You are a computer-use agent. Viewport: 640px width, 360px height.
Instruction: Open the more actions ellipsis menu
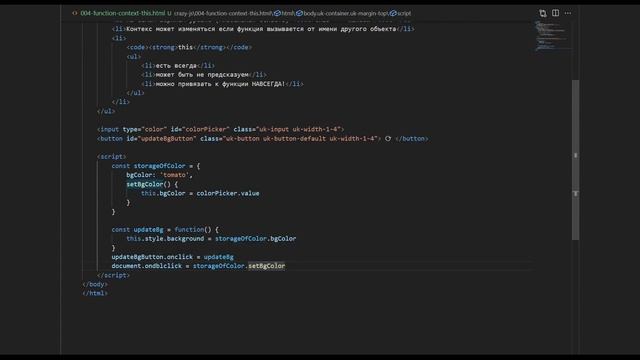pyautogui.click(x=568, y=13)
